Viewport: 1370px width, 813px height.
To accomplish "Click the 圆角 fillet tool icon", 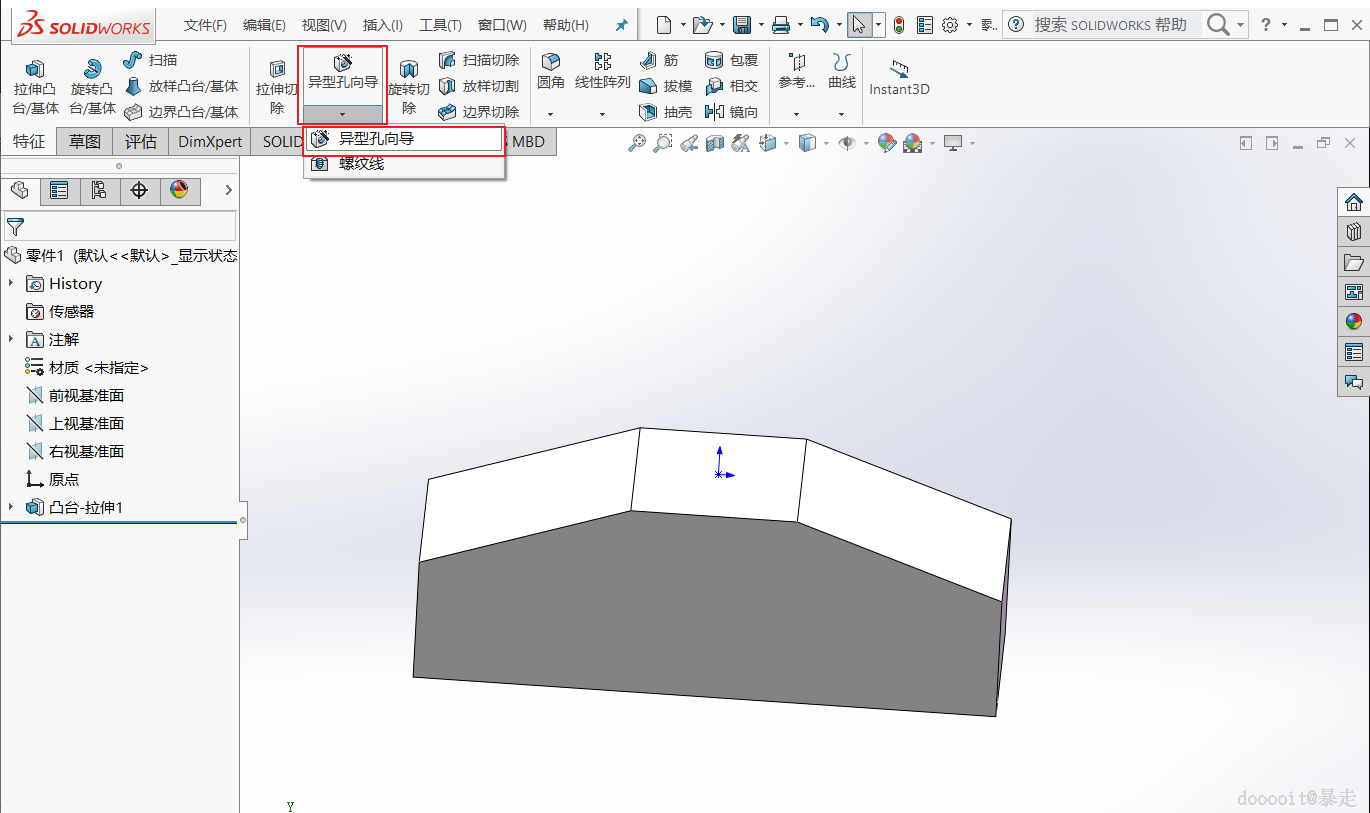I will click(x=550, y=70).
